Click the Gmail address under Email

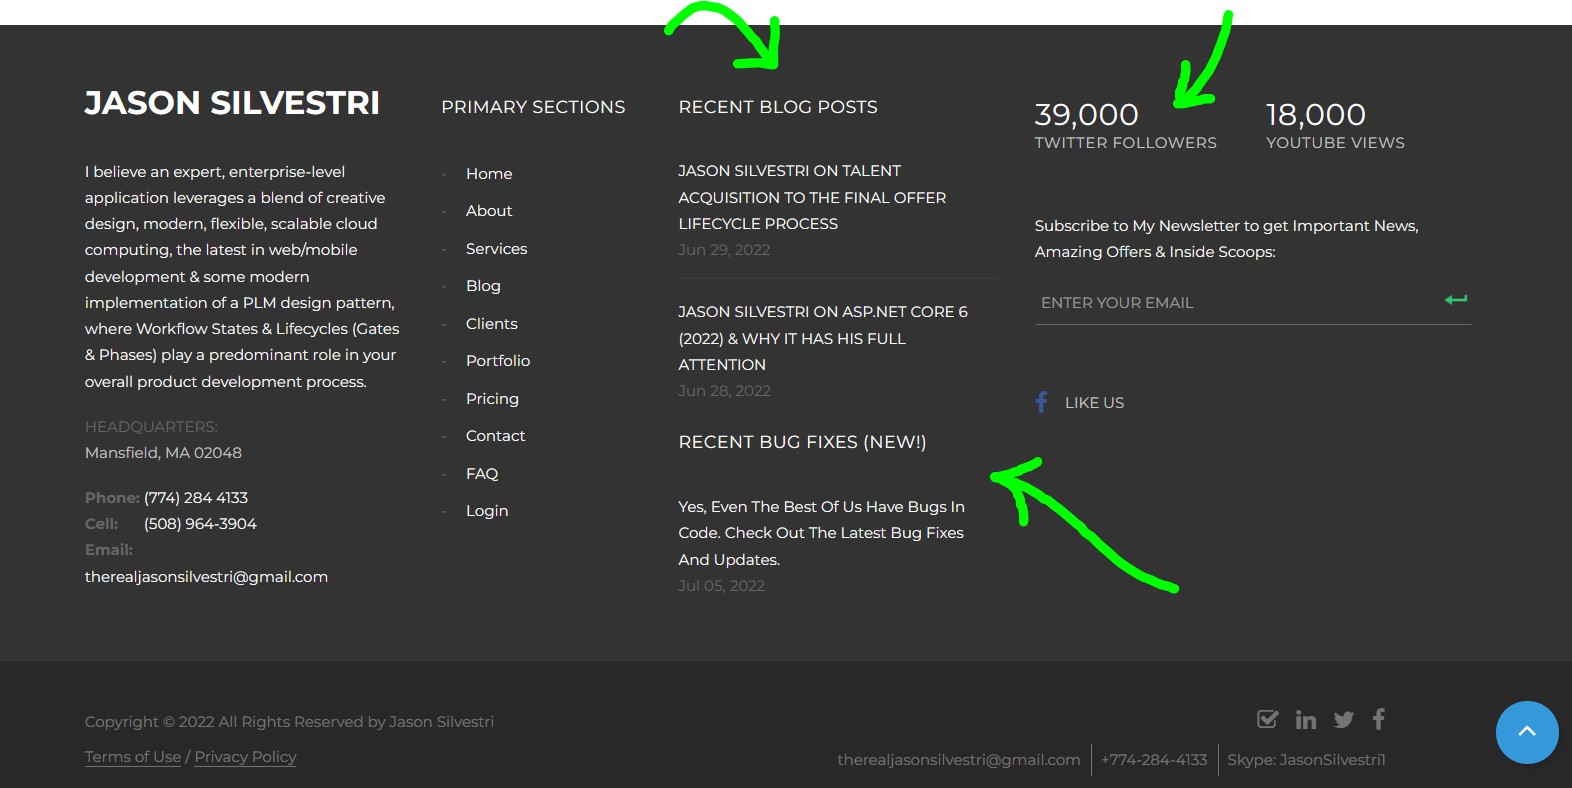206,577
